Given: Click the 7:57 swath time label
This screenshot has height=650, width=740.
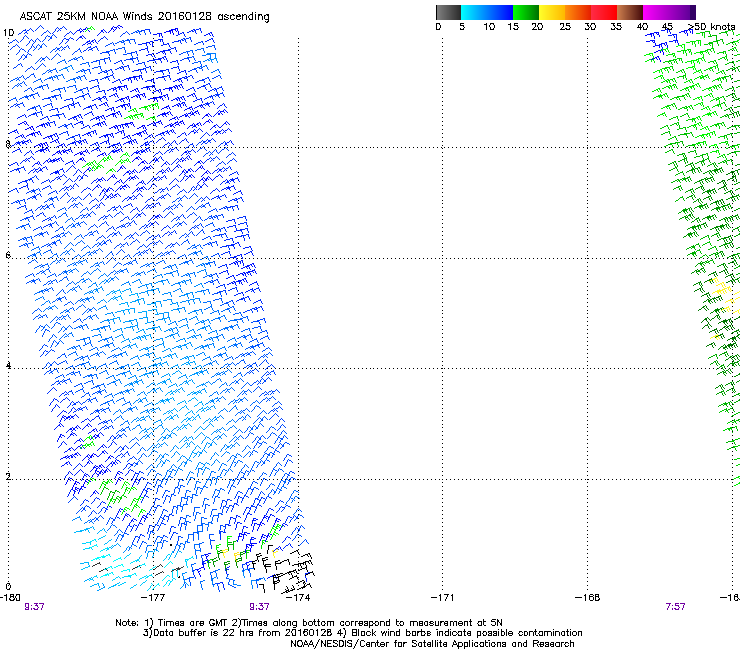Looking at the screenshot, I should [x=675, y=607].
